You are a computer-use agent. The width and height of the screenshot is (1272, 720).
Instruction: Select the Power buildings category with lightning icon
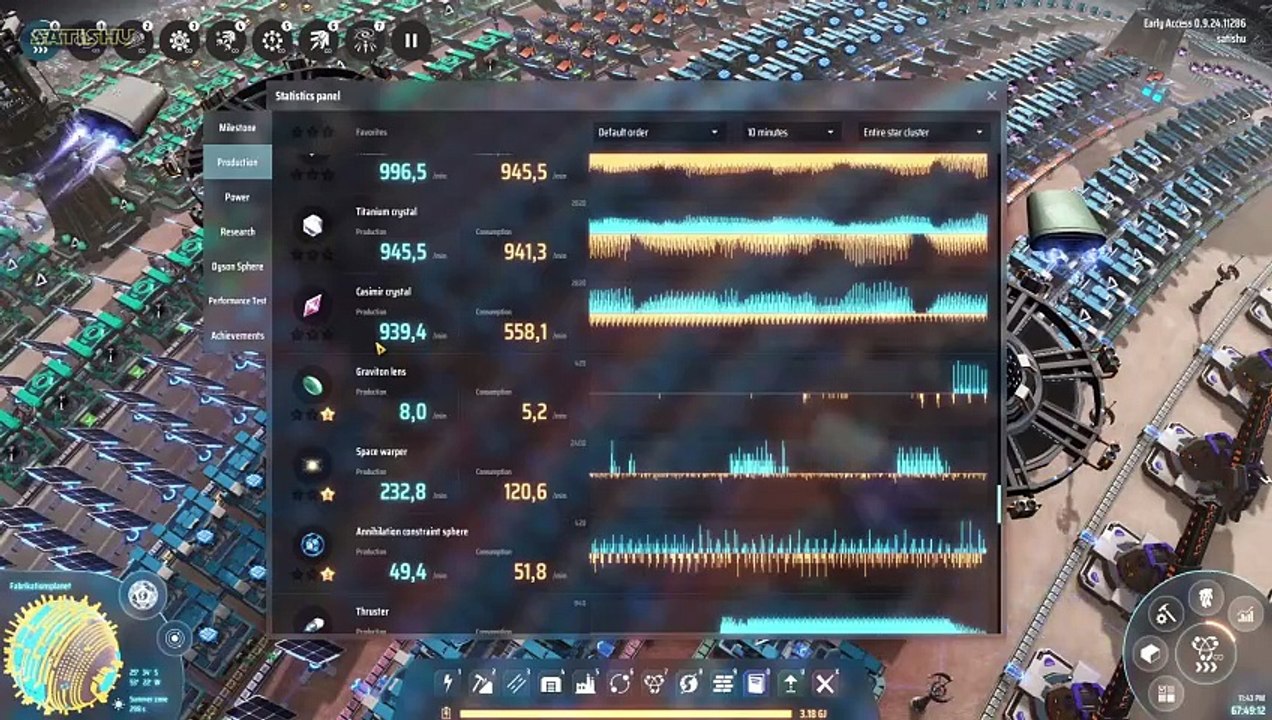tap(447, 683)
